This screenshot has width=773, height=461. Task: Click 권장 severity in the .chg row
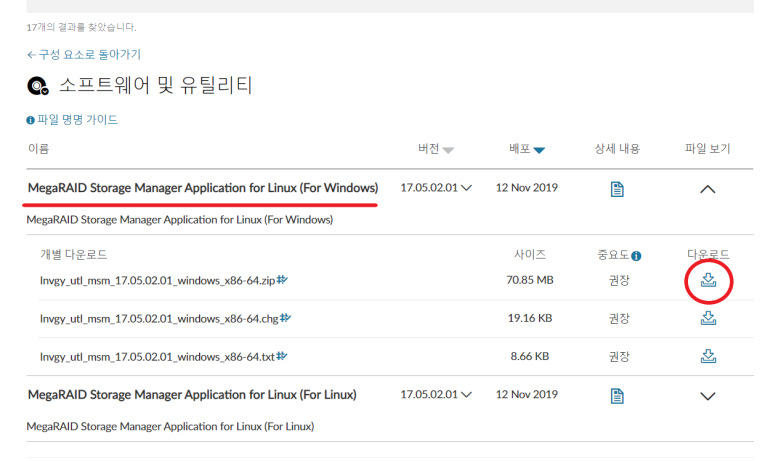(x=619, y=319)
